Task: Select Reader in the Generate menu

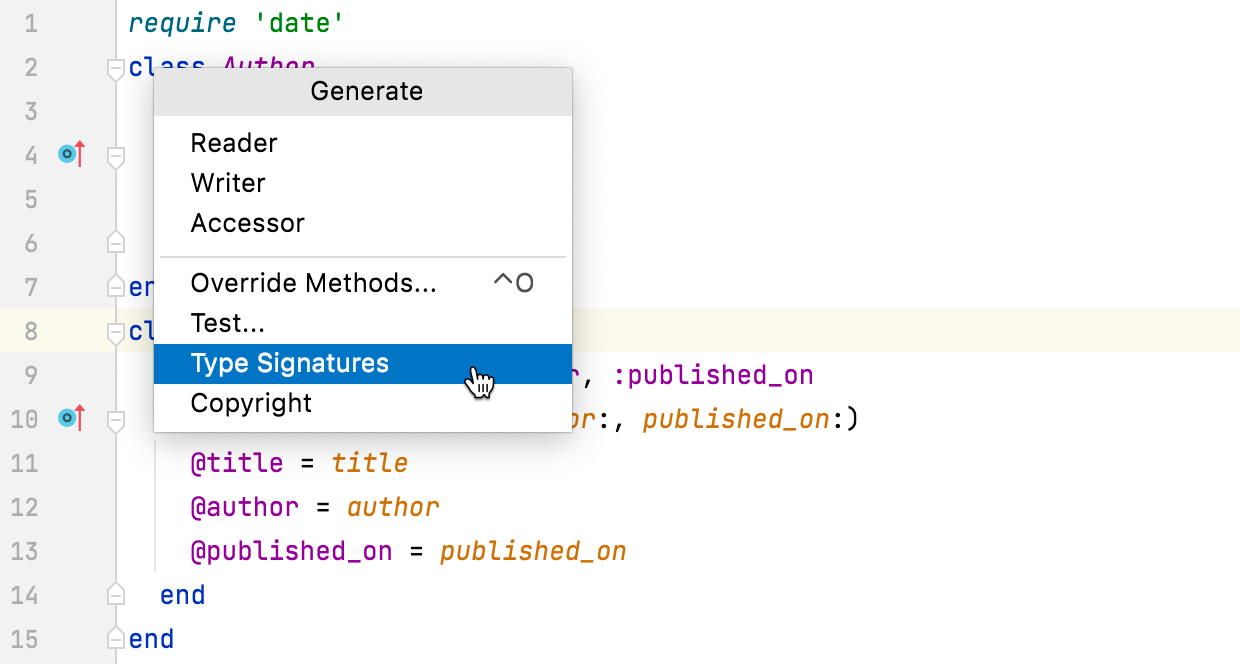Action: click(233, 143)
